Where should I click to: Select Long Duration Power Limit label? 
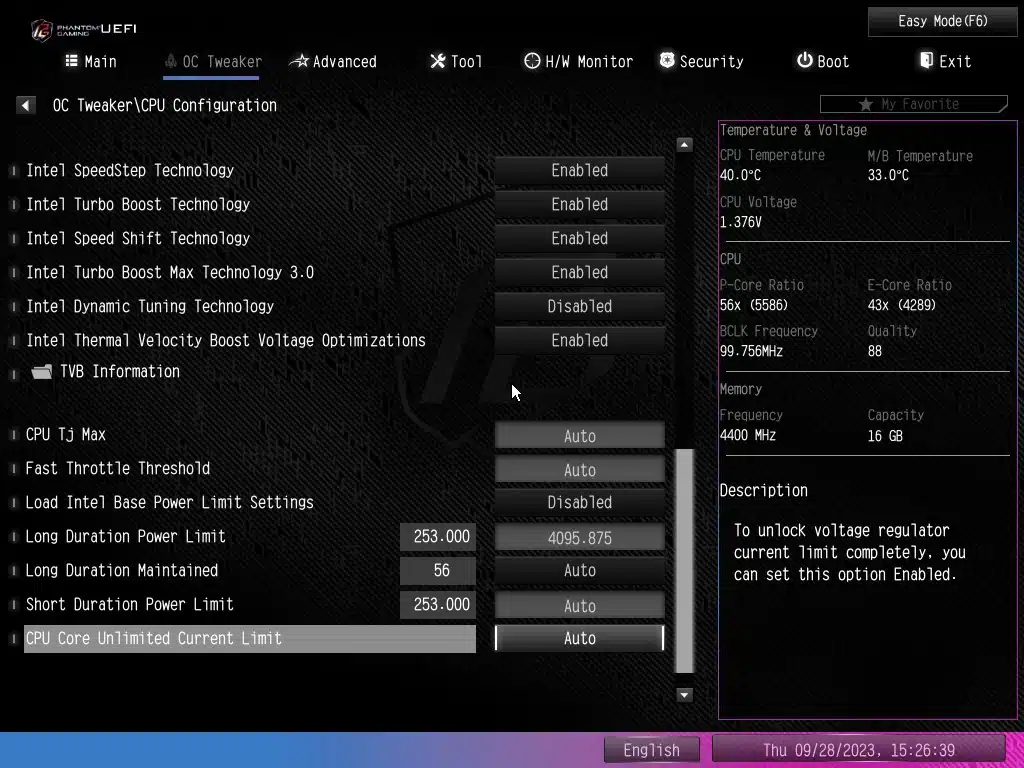point(125,536)
